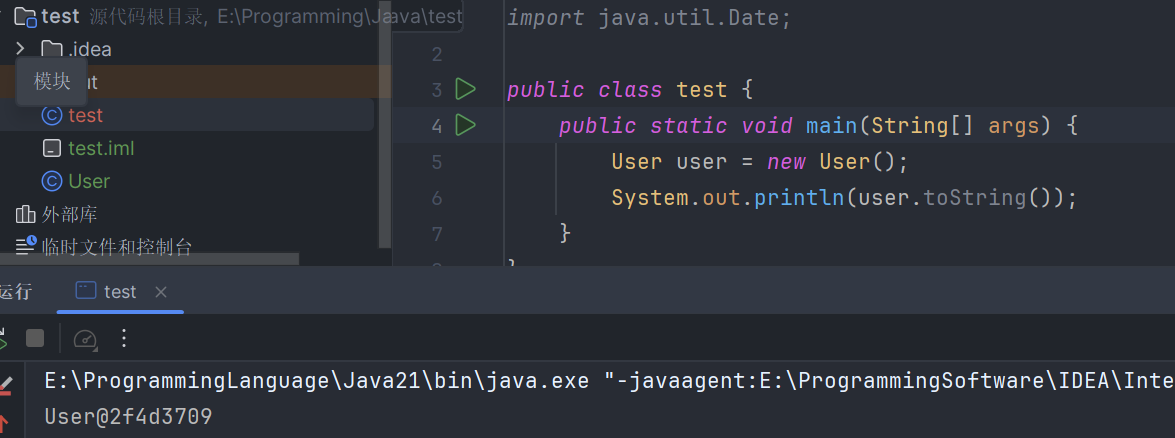Click the run gutter arrow next to main method
The height and width of the screenshot is (438, 1175).
465,126
